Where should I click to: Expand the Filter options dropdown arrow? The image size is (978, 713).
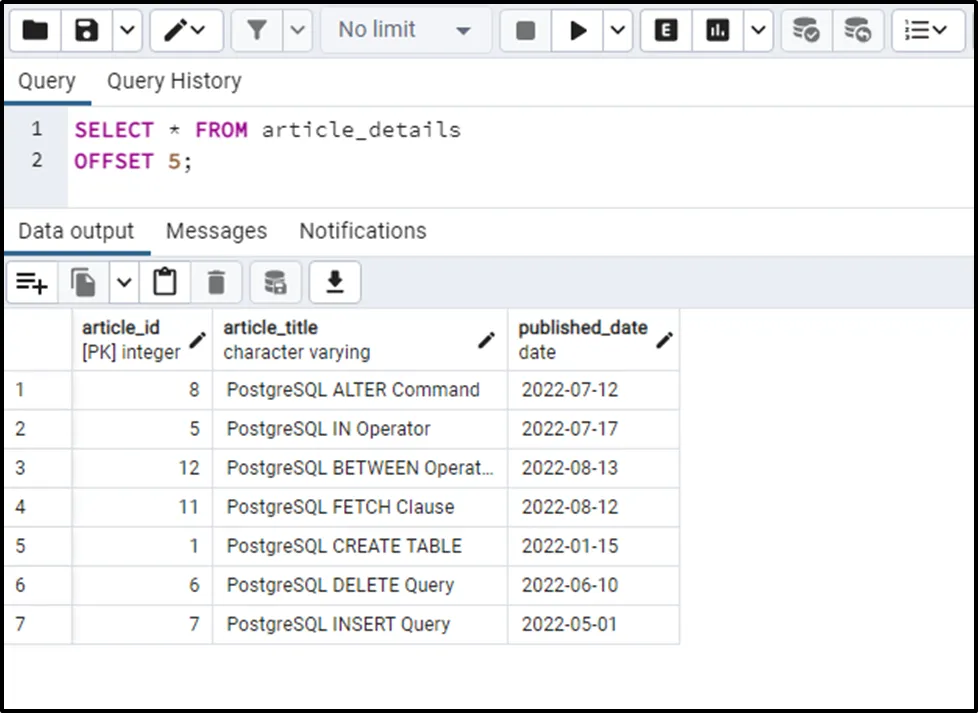tap(297, 31)
